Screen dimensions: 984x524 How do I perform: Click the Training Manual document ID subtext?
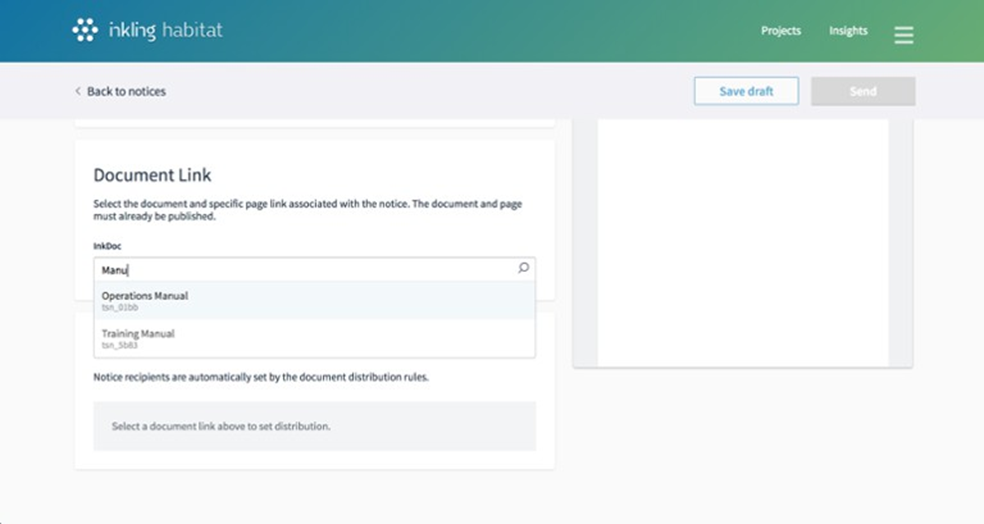coord(119,346)
